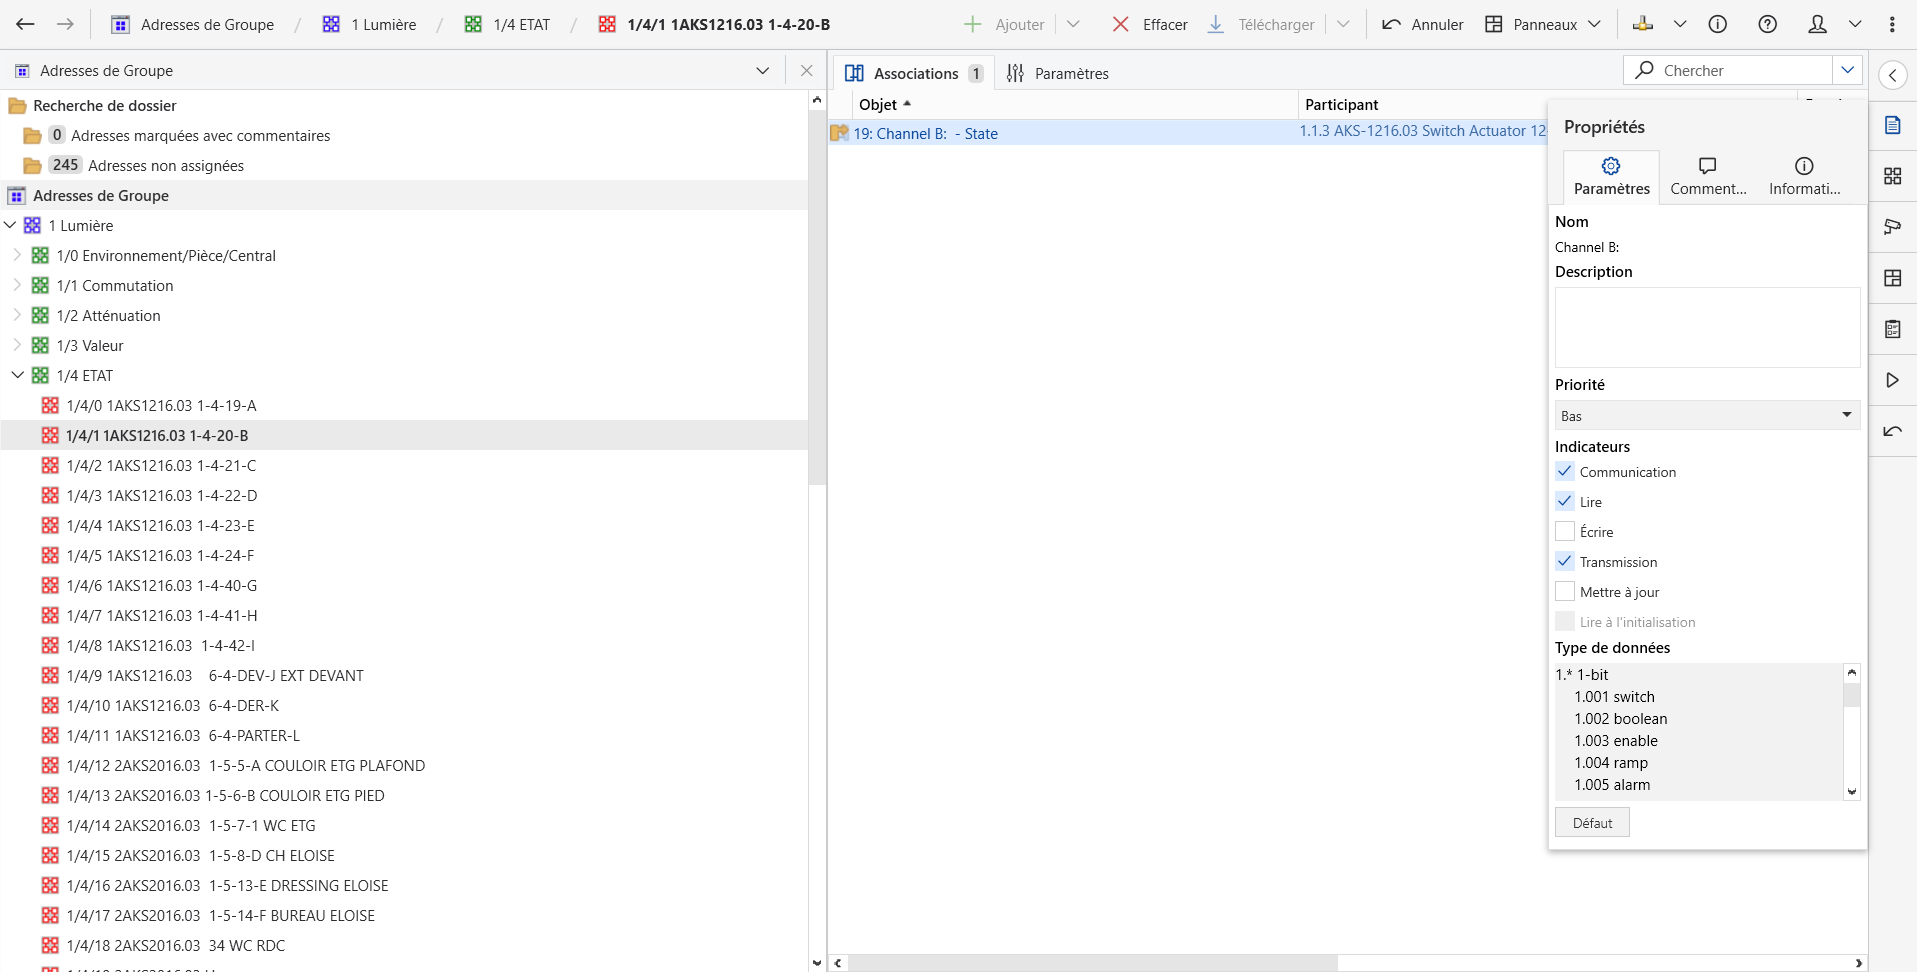Switch to the Associations tab
The image size is (1917, 972).
tap(913, 73)
